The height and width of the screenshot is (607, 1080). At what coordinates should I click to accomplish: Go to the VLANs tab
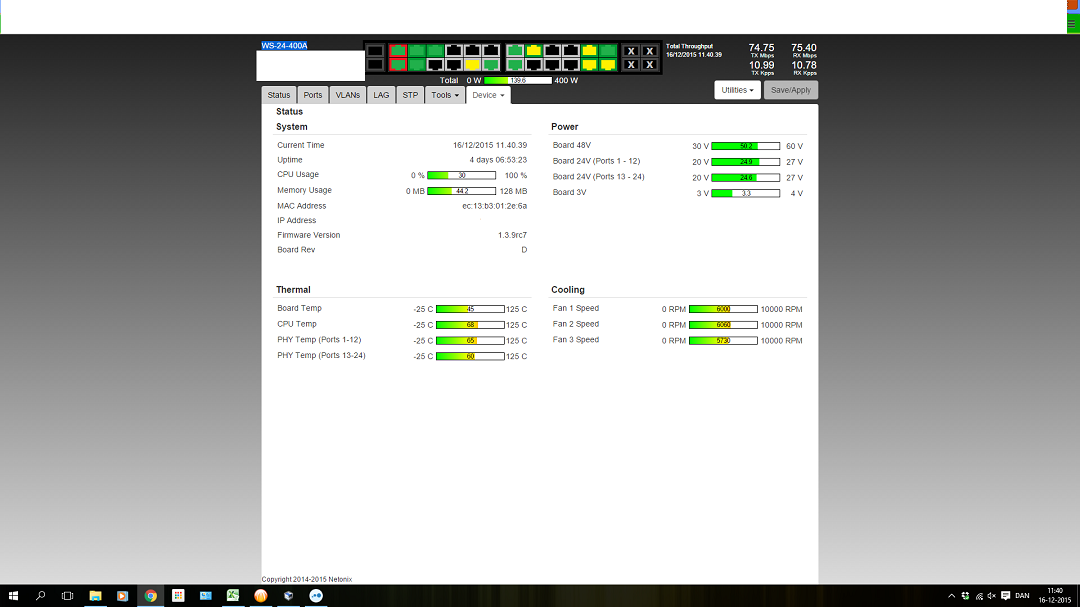point(347,95)
